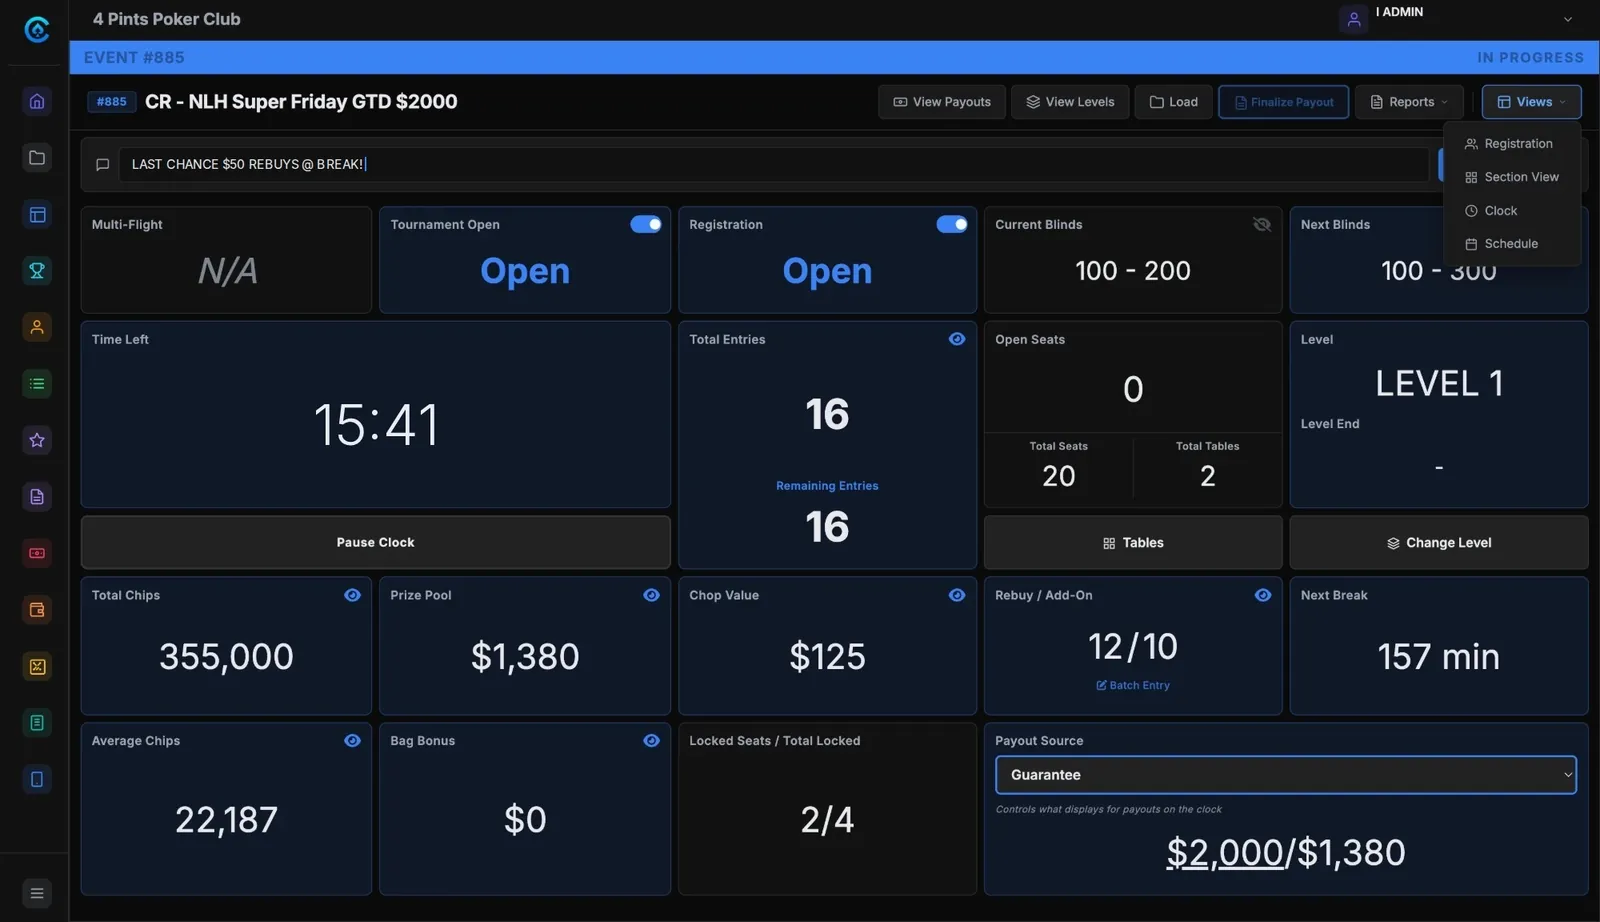Image resolution: width=1600 pixels, height=922 pixels.
Task: Click the message bubble icon beside announcement field
Action: (x=102, y=165)
